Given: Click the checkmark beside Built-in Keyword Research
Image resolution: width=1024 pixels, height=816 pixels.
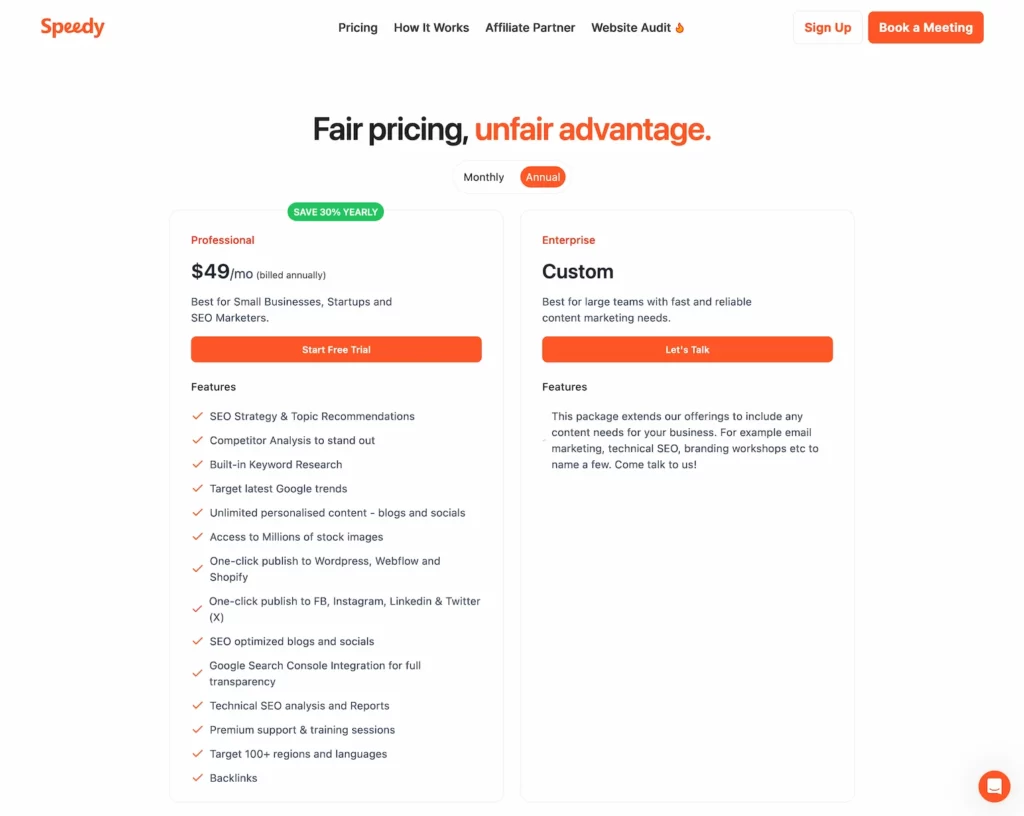Looking at the screenshot, I should 197,464.
